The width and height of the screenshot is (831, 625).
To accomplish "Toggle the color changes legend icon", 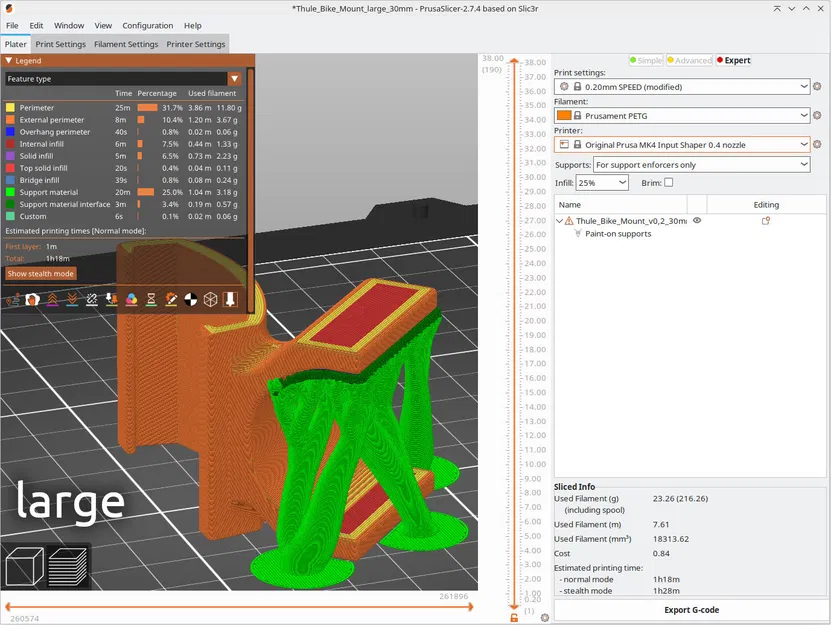I will click(130, 299).
